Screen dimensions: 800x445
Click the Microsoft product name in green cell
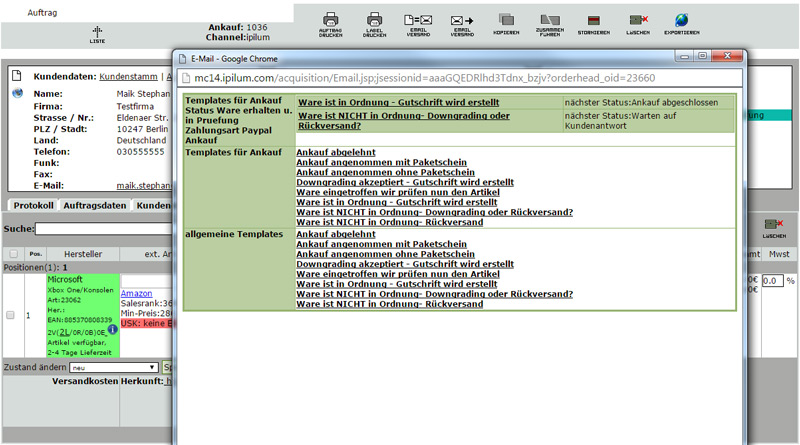(65, 280)
